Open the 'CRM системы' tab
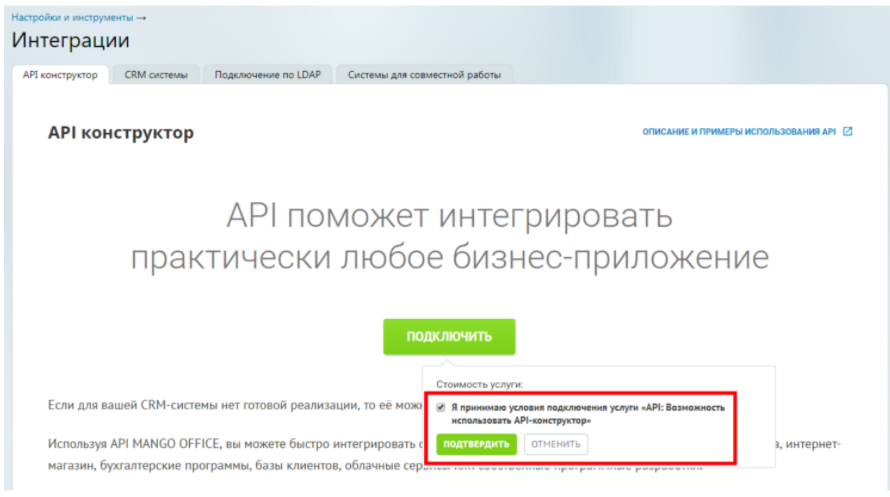 (156, 75)
